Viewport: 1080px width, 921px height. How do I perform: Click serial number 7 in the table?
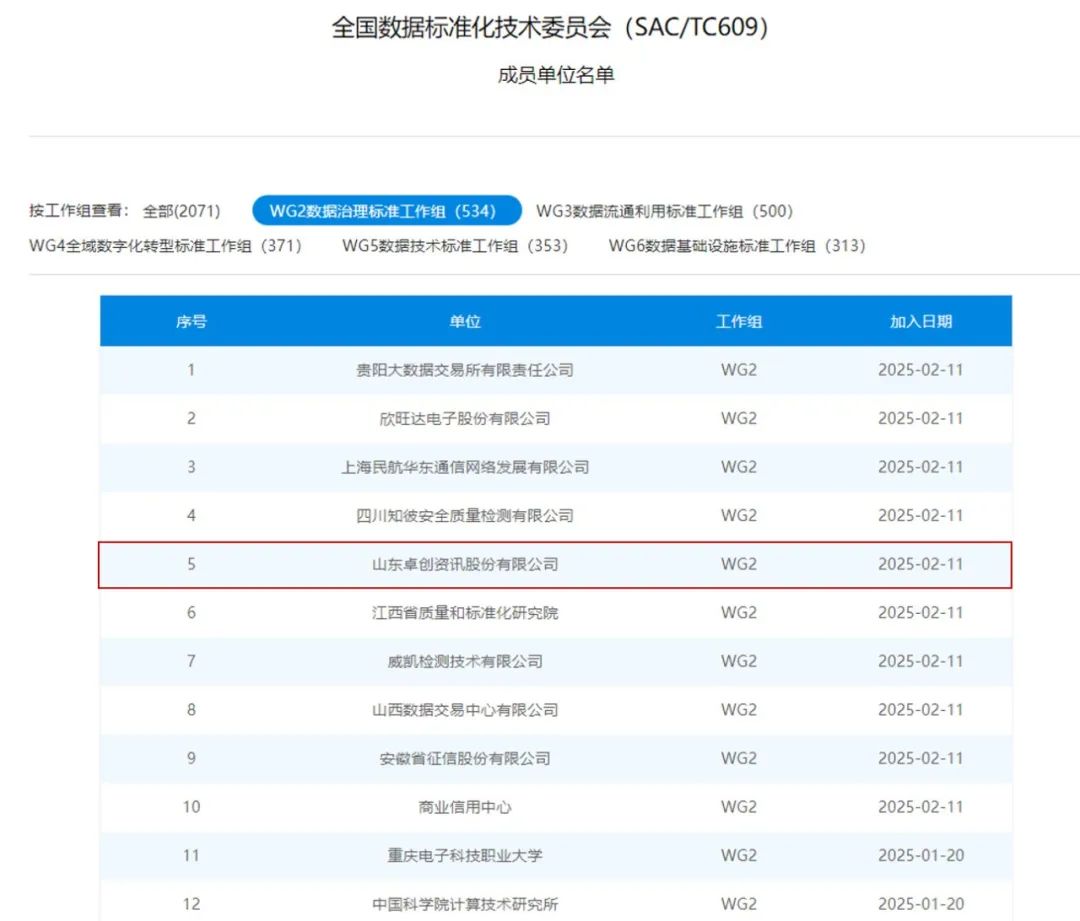(x=191, y=661)
